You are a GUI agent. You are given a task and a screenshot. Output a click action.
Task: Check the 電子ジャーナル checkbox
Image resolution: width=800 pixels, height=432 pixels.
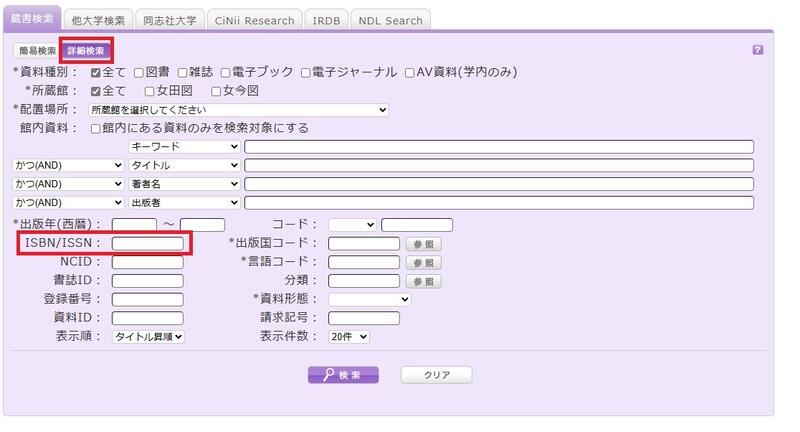[306, 72]
